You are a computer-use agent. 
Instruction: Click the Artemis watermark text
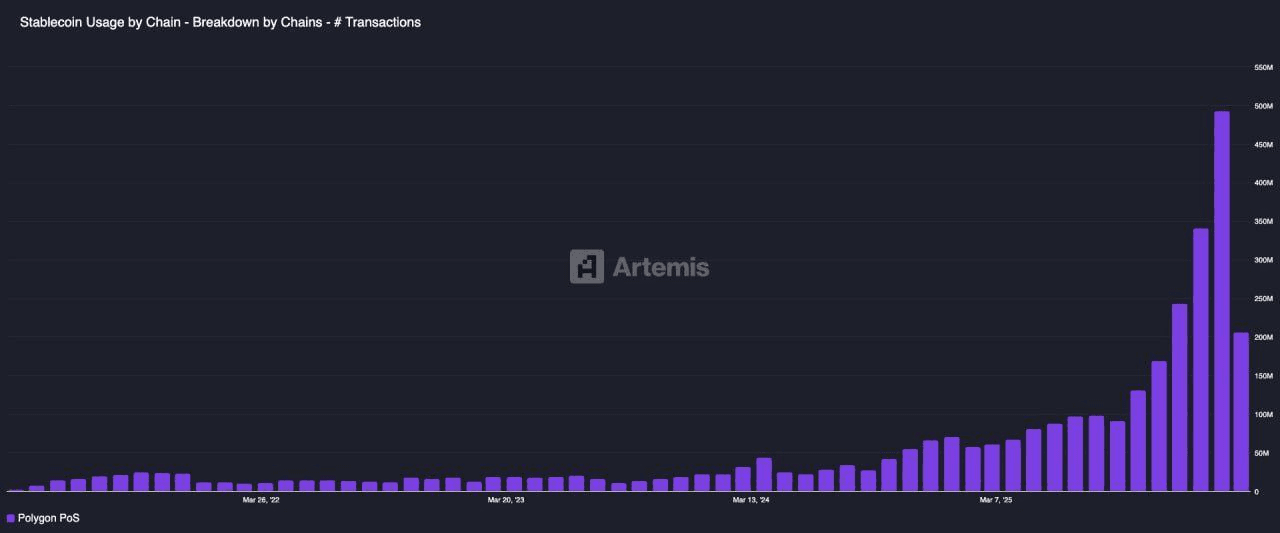(660, 267)
